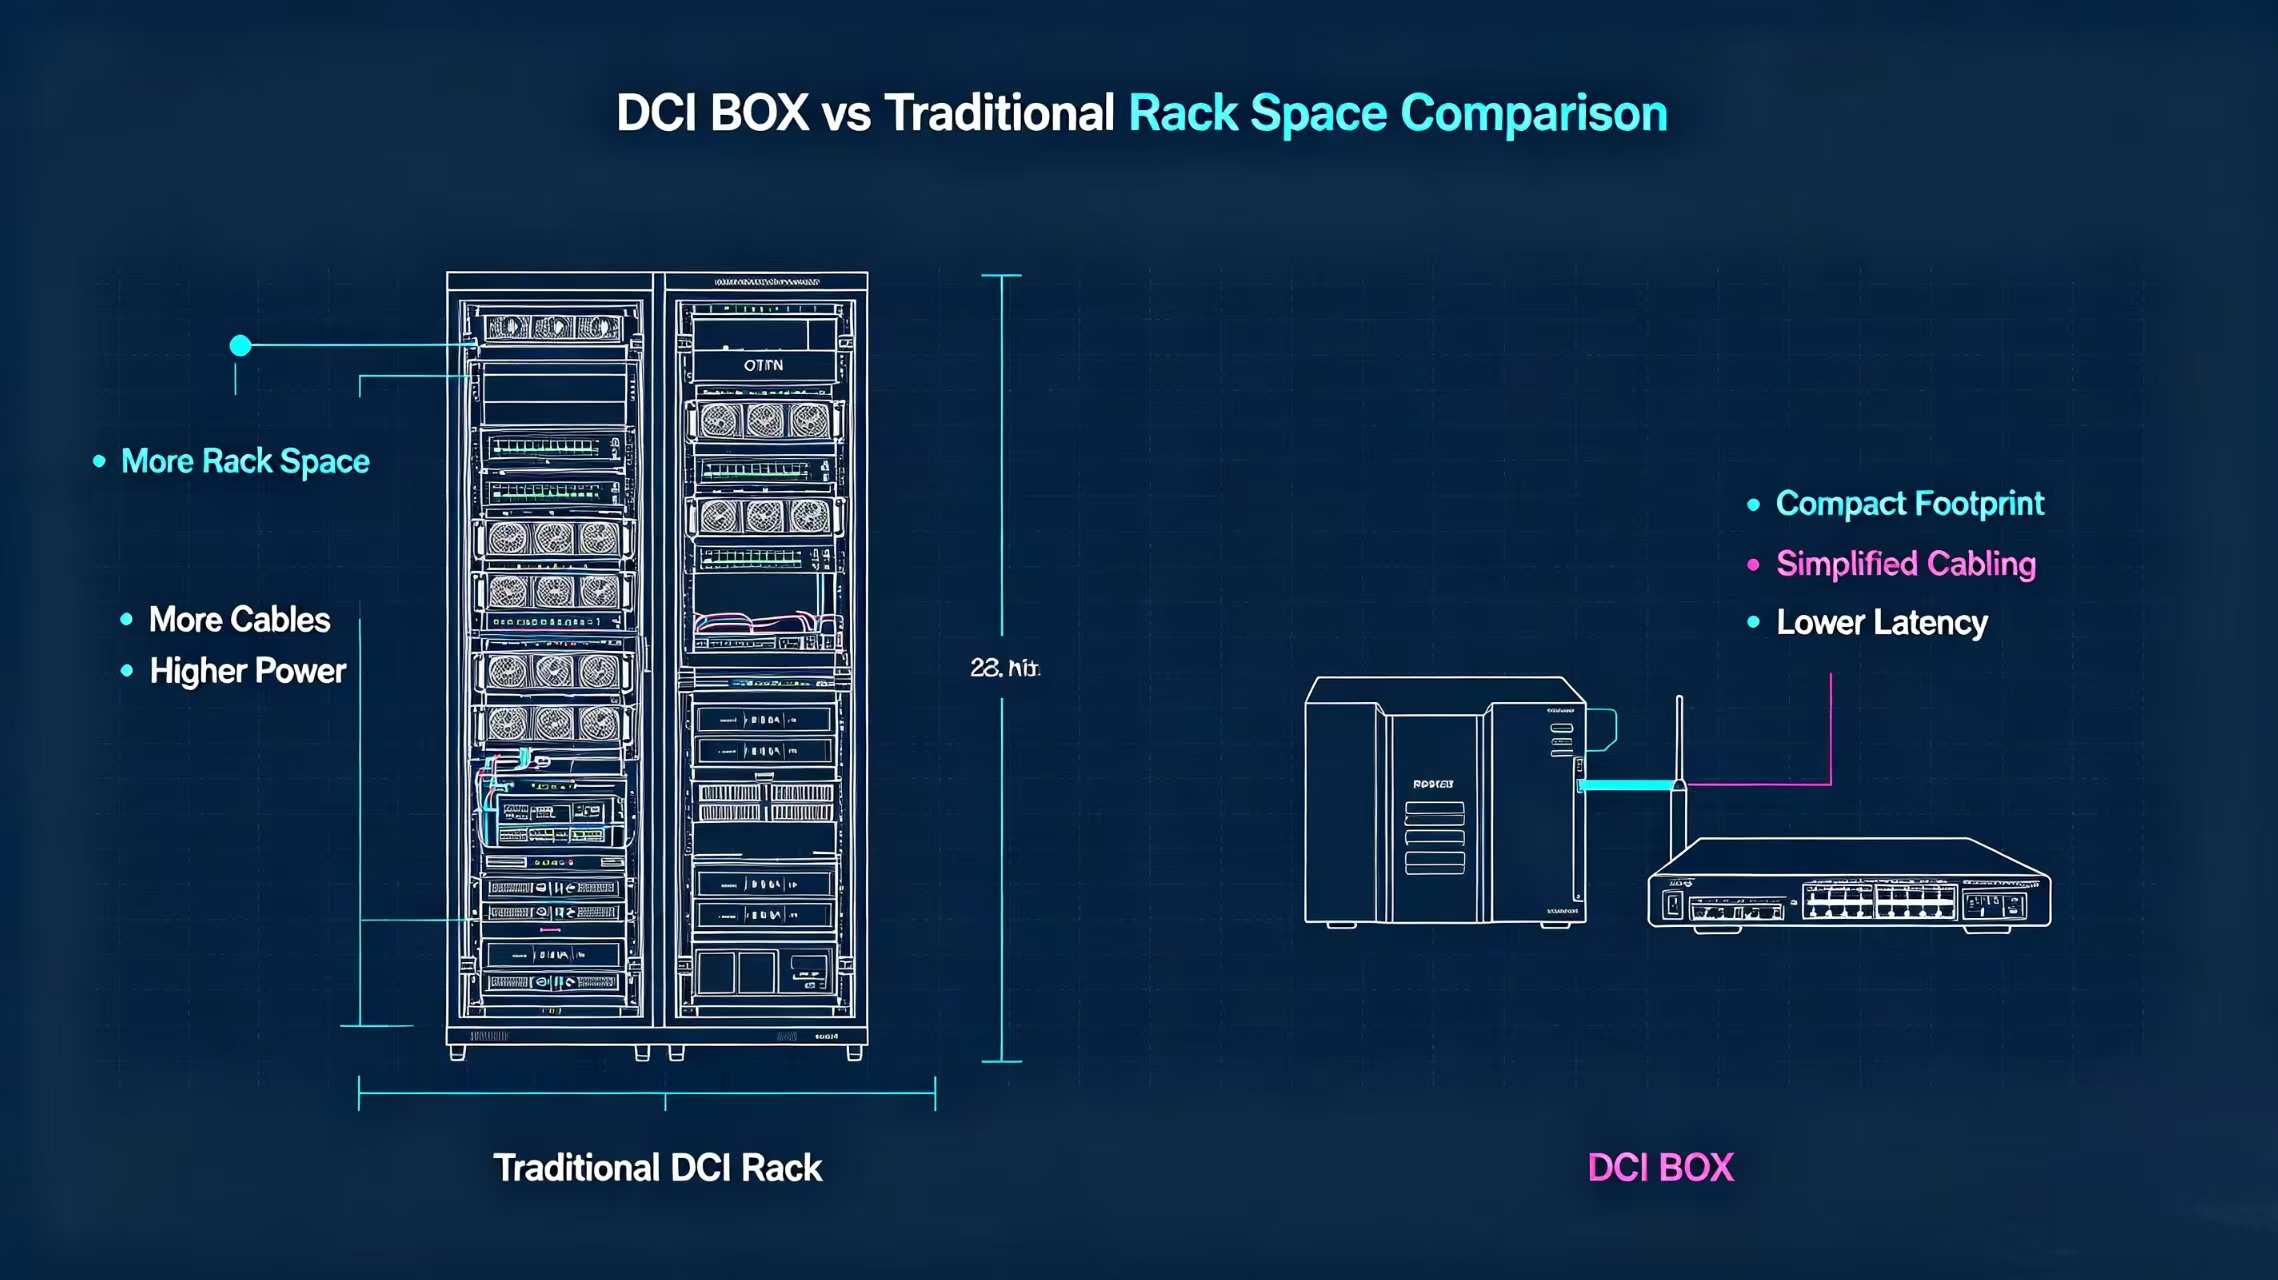Click the top fan tray in left rack
The height and width of the screenshot is (1280, 2278).
point(554,327)
